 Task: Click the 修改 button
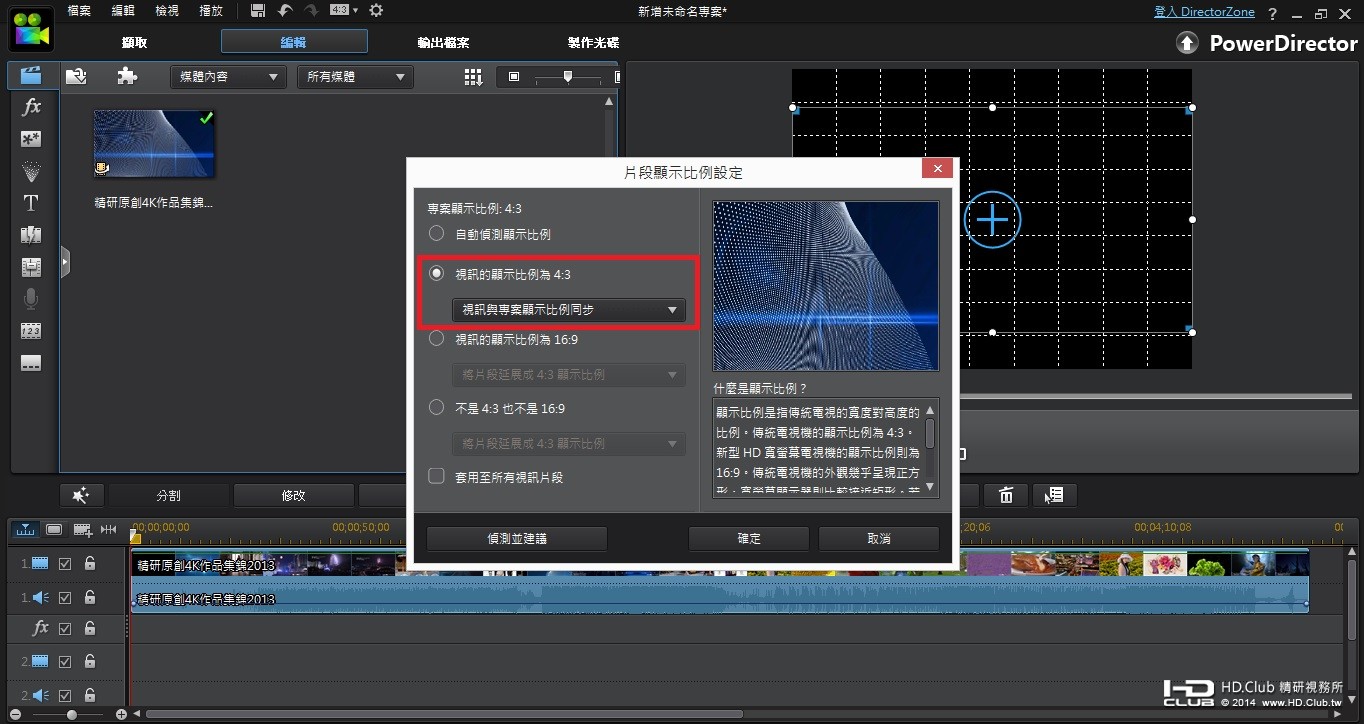294,495
